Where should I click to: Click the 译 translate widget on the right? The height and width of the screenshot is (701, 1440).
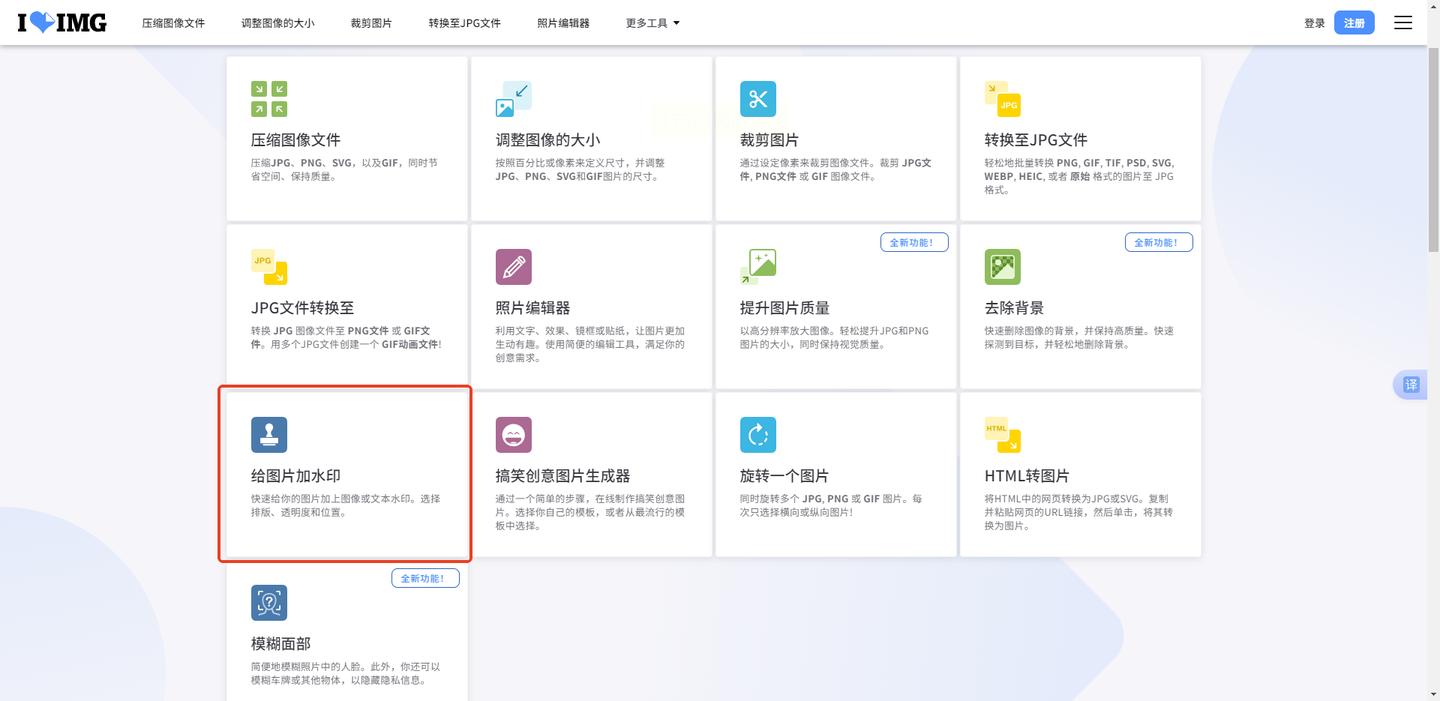(1412, 384)
